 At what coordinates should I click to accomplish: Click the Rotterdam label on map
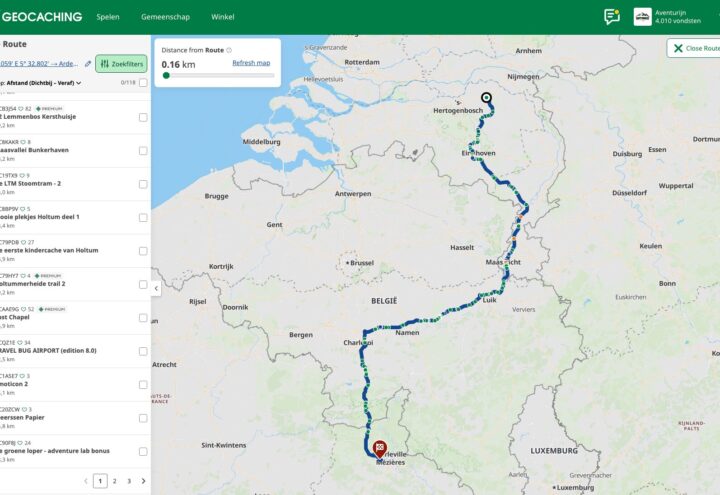tap(362, 62)
